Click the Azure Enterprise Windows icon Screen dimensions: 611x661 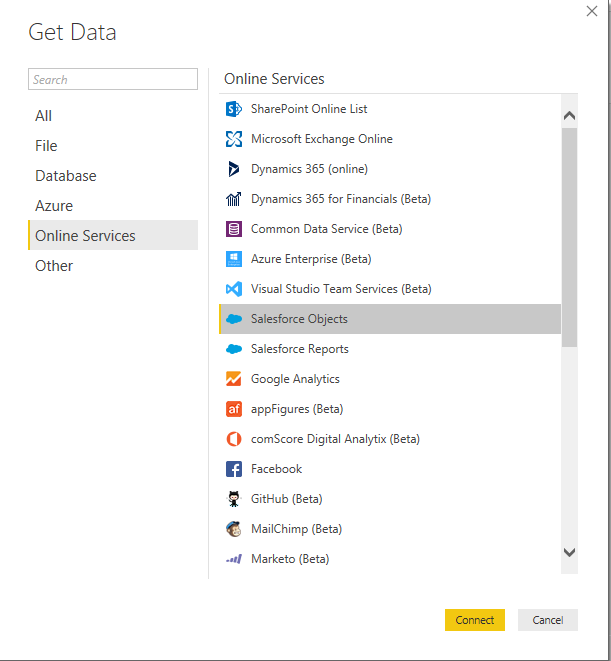pos(234,259)
